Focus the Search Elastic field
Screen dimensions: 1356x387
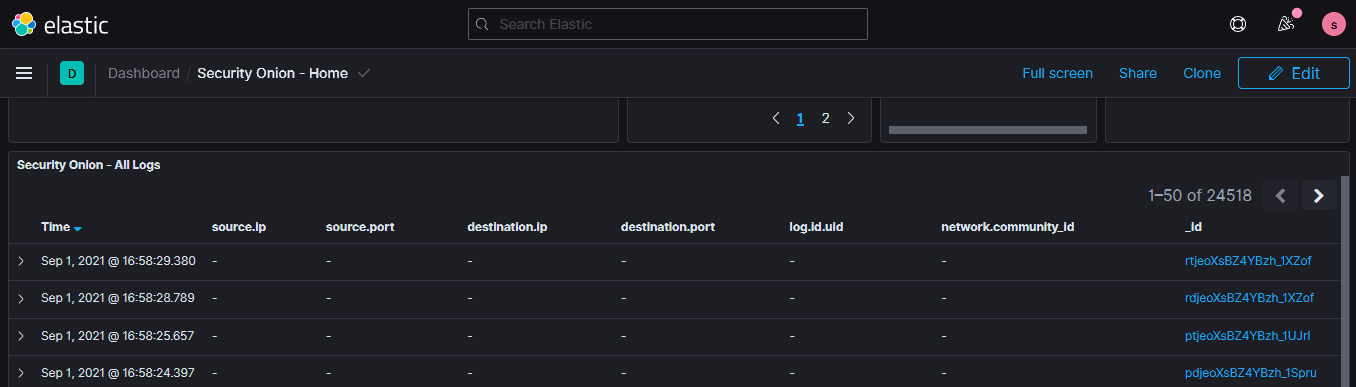point(667,24)
